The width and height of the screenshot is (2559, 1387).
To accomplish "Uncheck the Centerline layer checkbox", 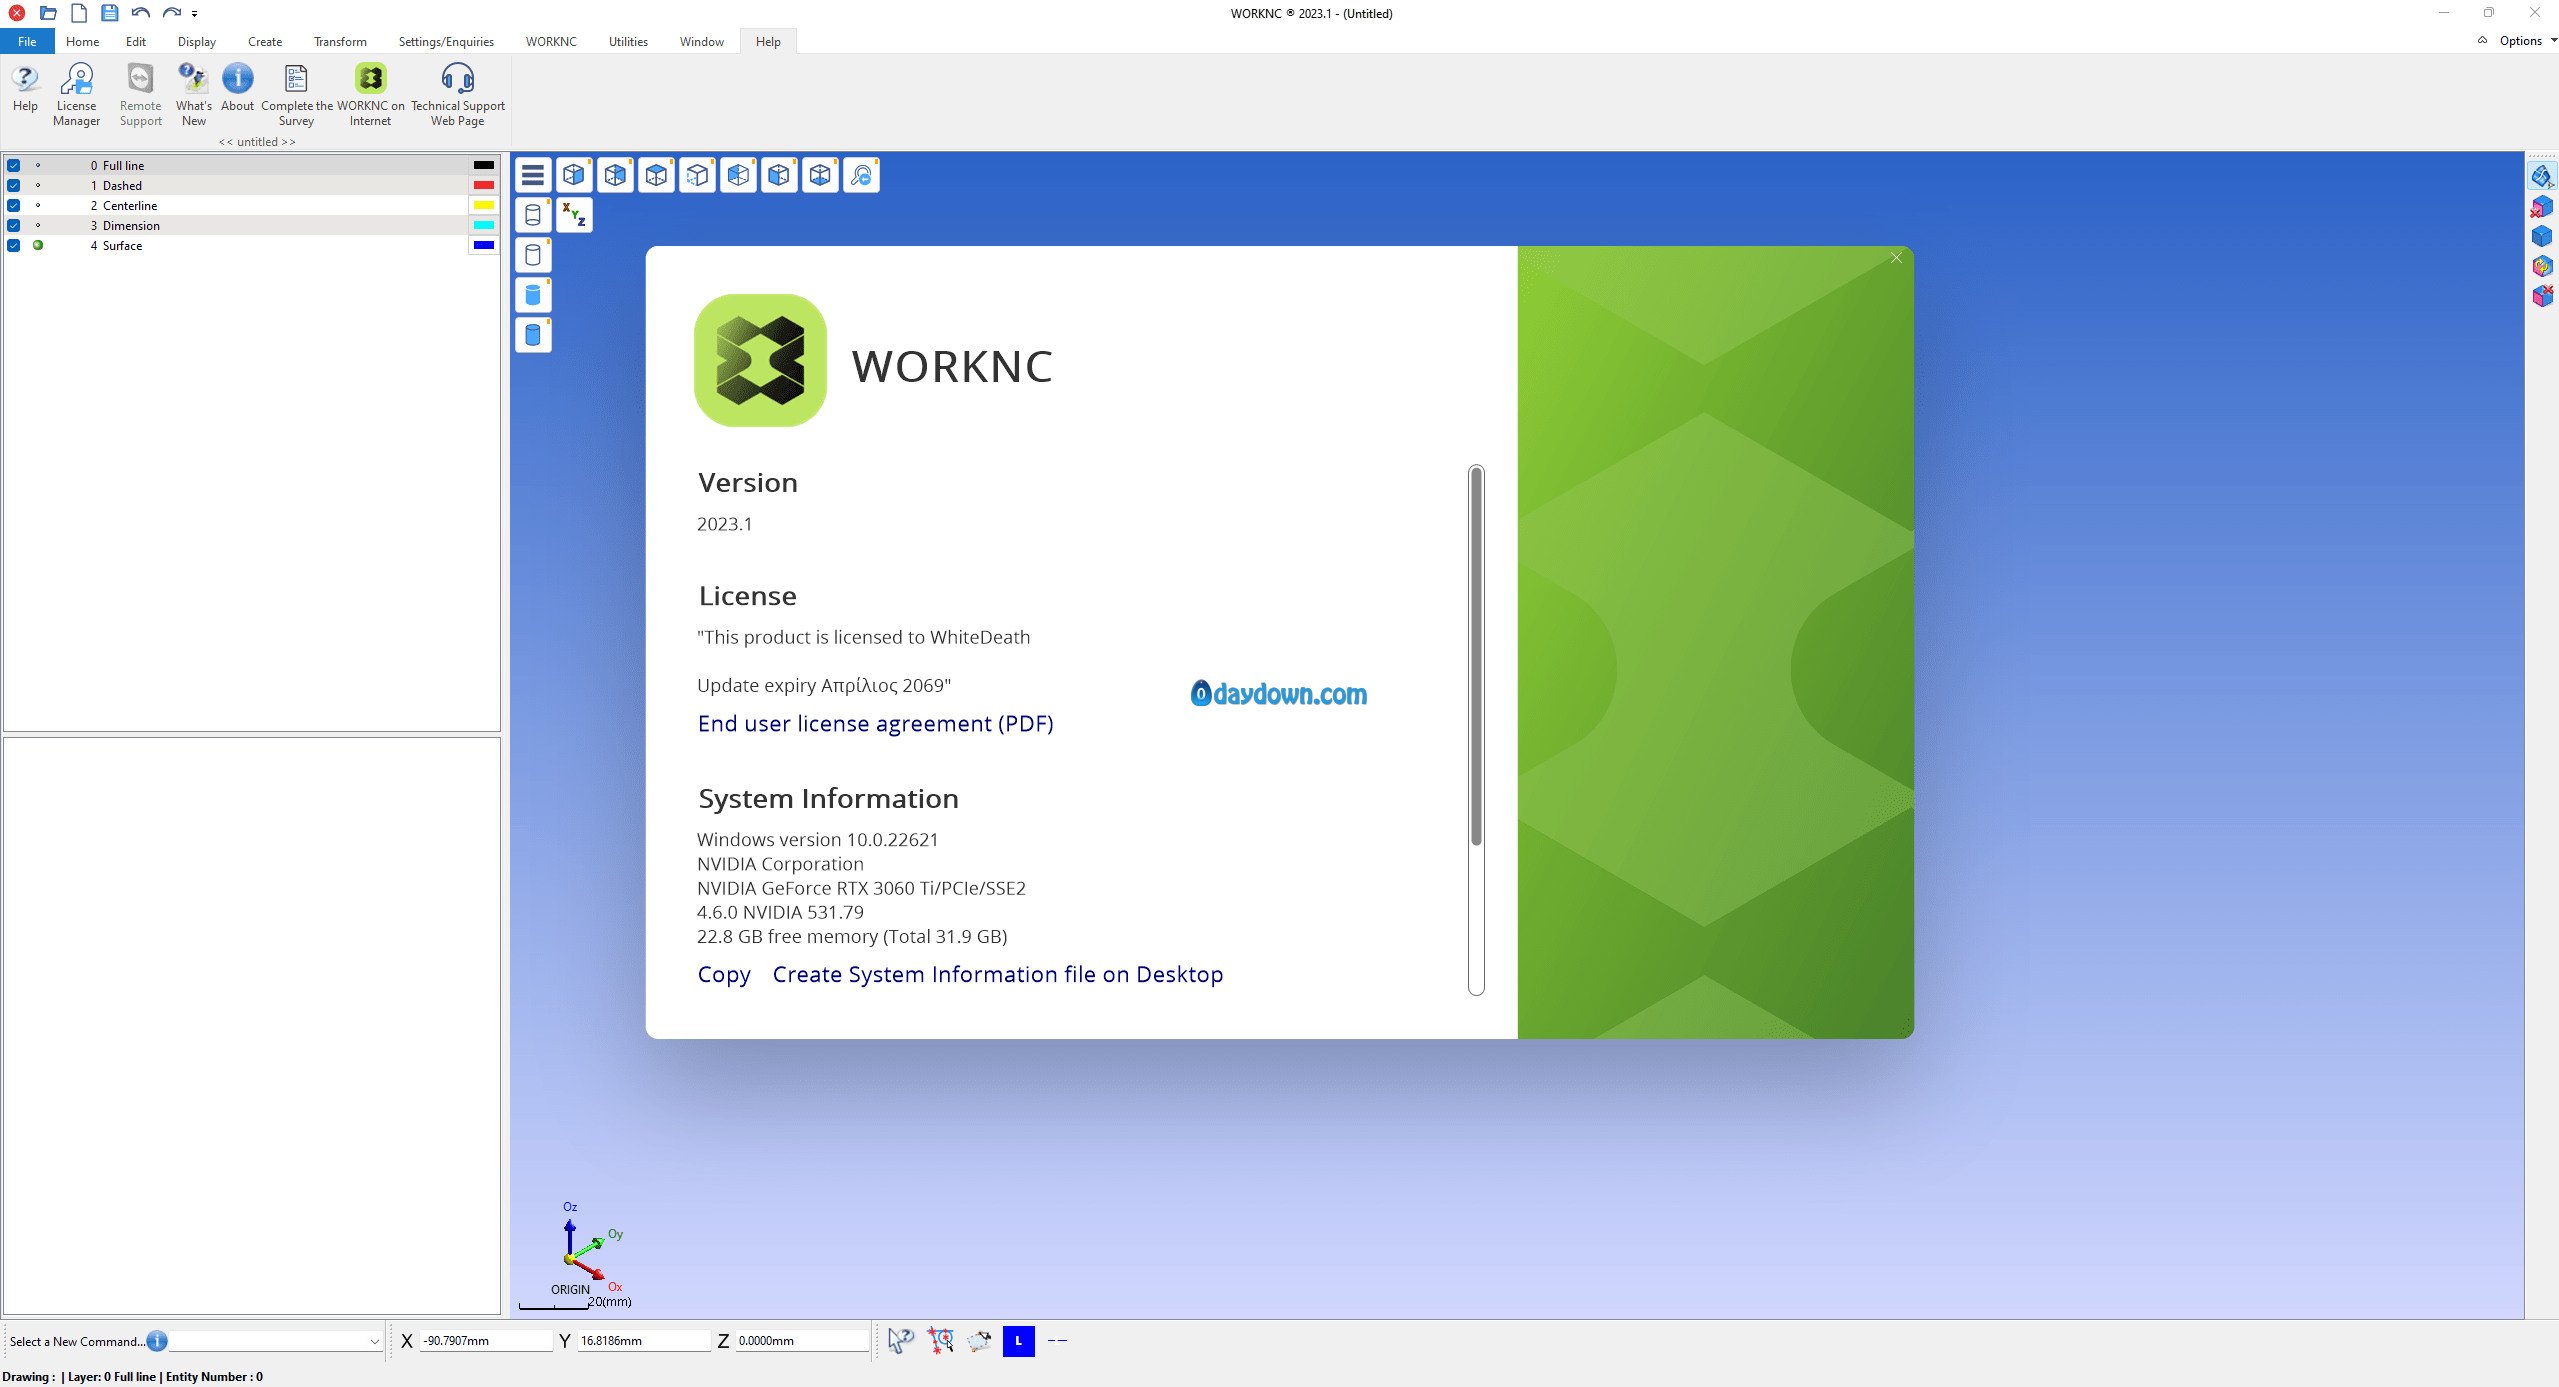I will tap(14, 205).
